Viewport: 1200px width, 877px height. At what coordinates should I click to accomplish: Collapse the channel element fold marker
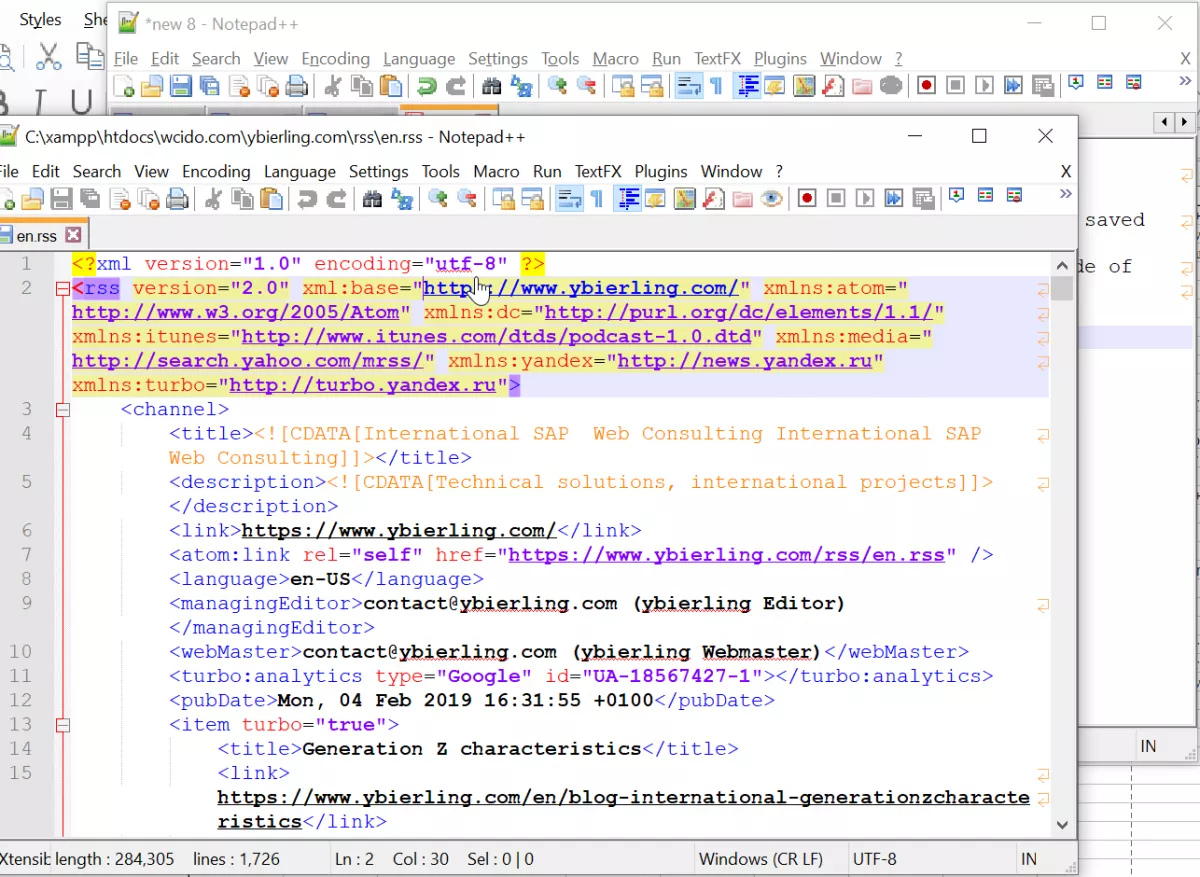[63, 410]
